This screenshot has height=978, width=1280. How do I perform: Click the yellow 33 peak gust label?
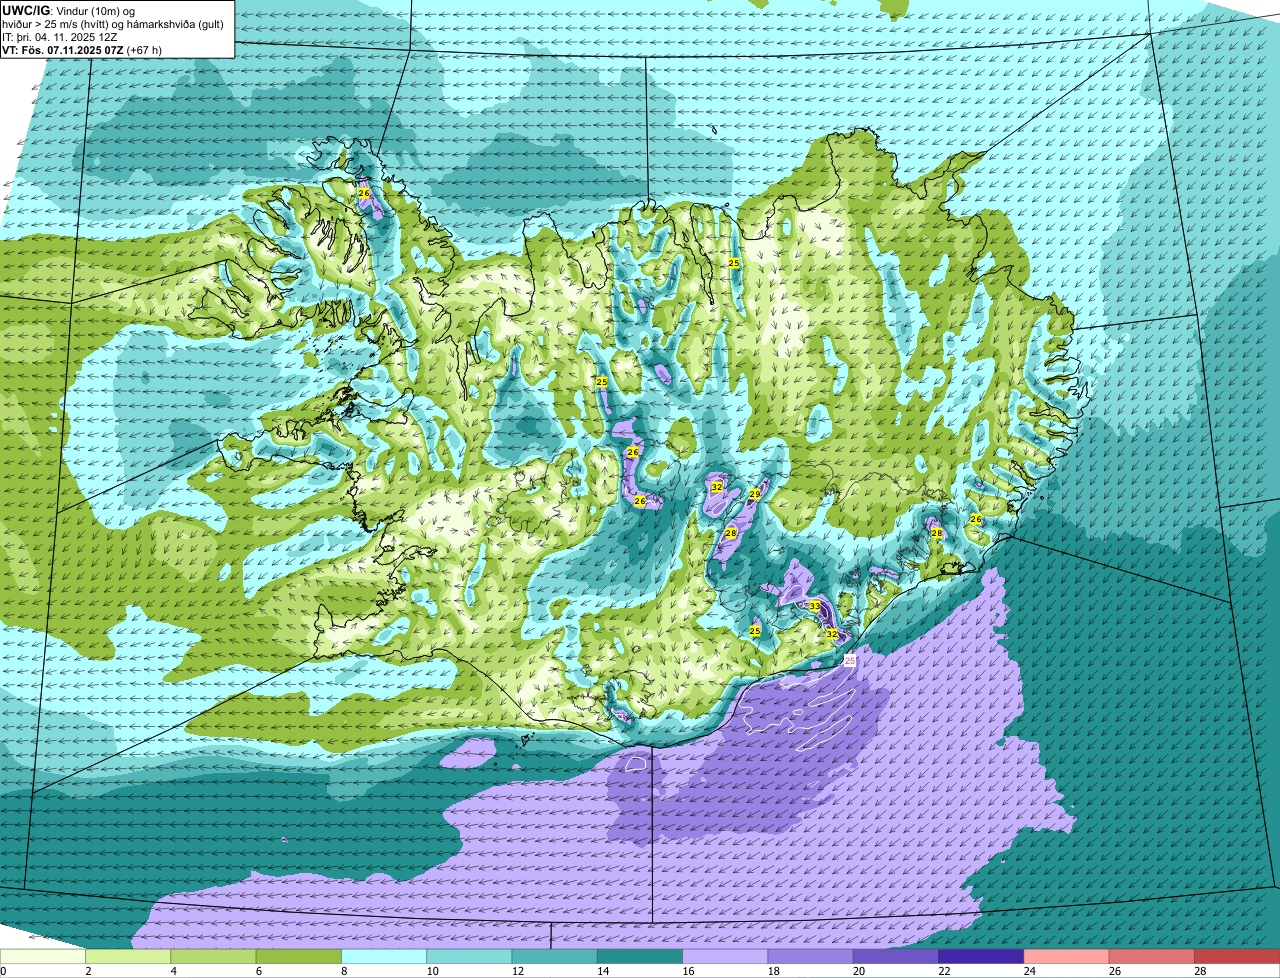[x=814, y=606]
